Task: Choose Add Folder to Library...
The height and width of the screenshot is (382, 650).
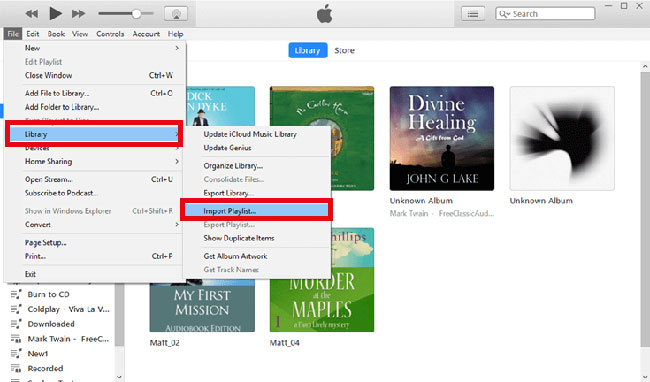Action: click(x=95, y=107)
